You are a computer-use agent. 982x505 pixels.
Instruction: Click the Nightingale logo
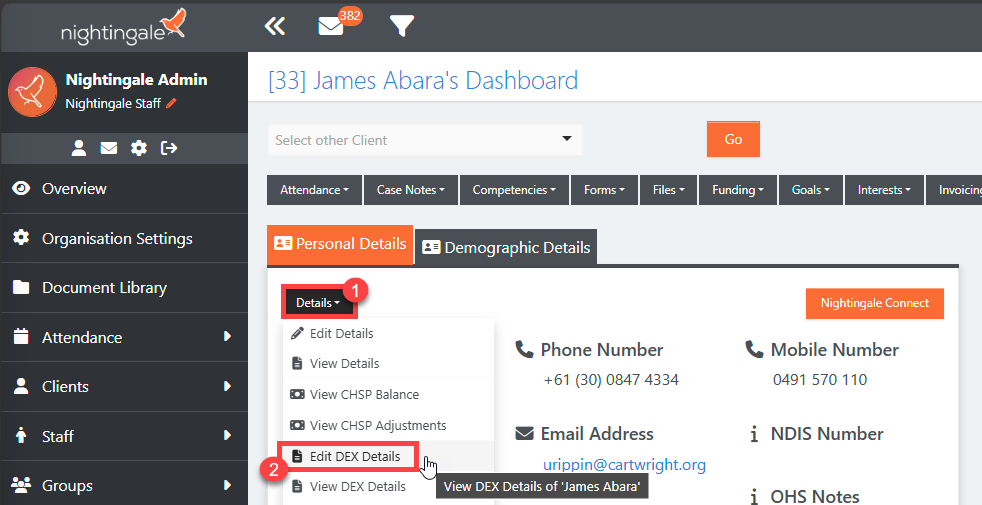[123, 26]
